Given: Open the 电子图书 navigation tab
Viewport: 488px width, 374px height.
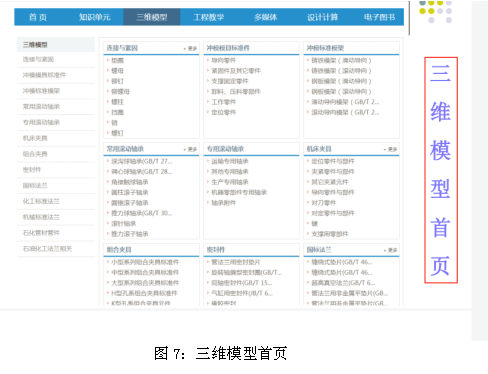Looking at the screenshot, I should pos(379,17).
